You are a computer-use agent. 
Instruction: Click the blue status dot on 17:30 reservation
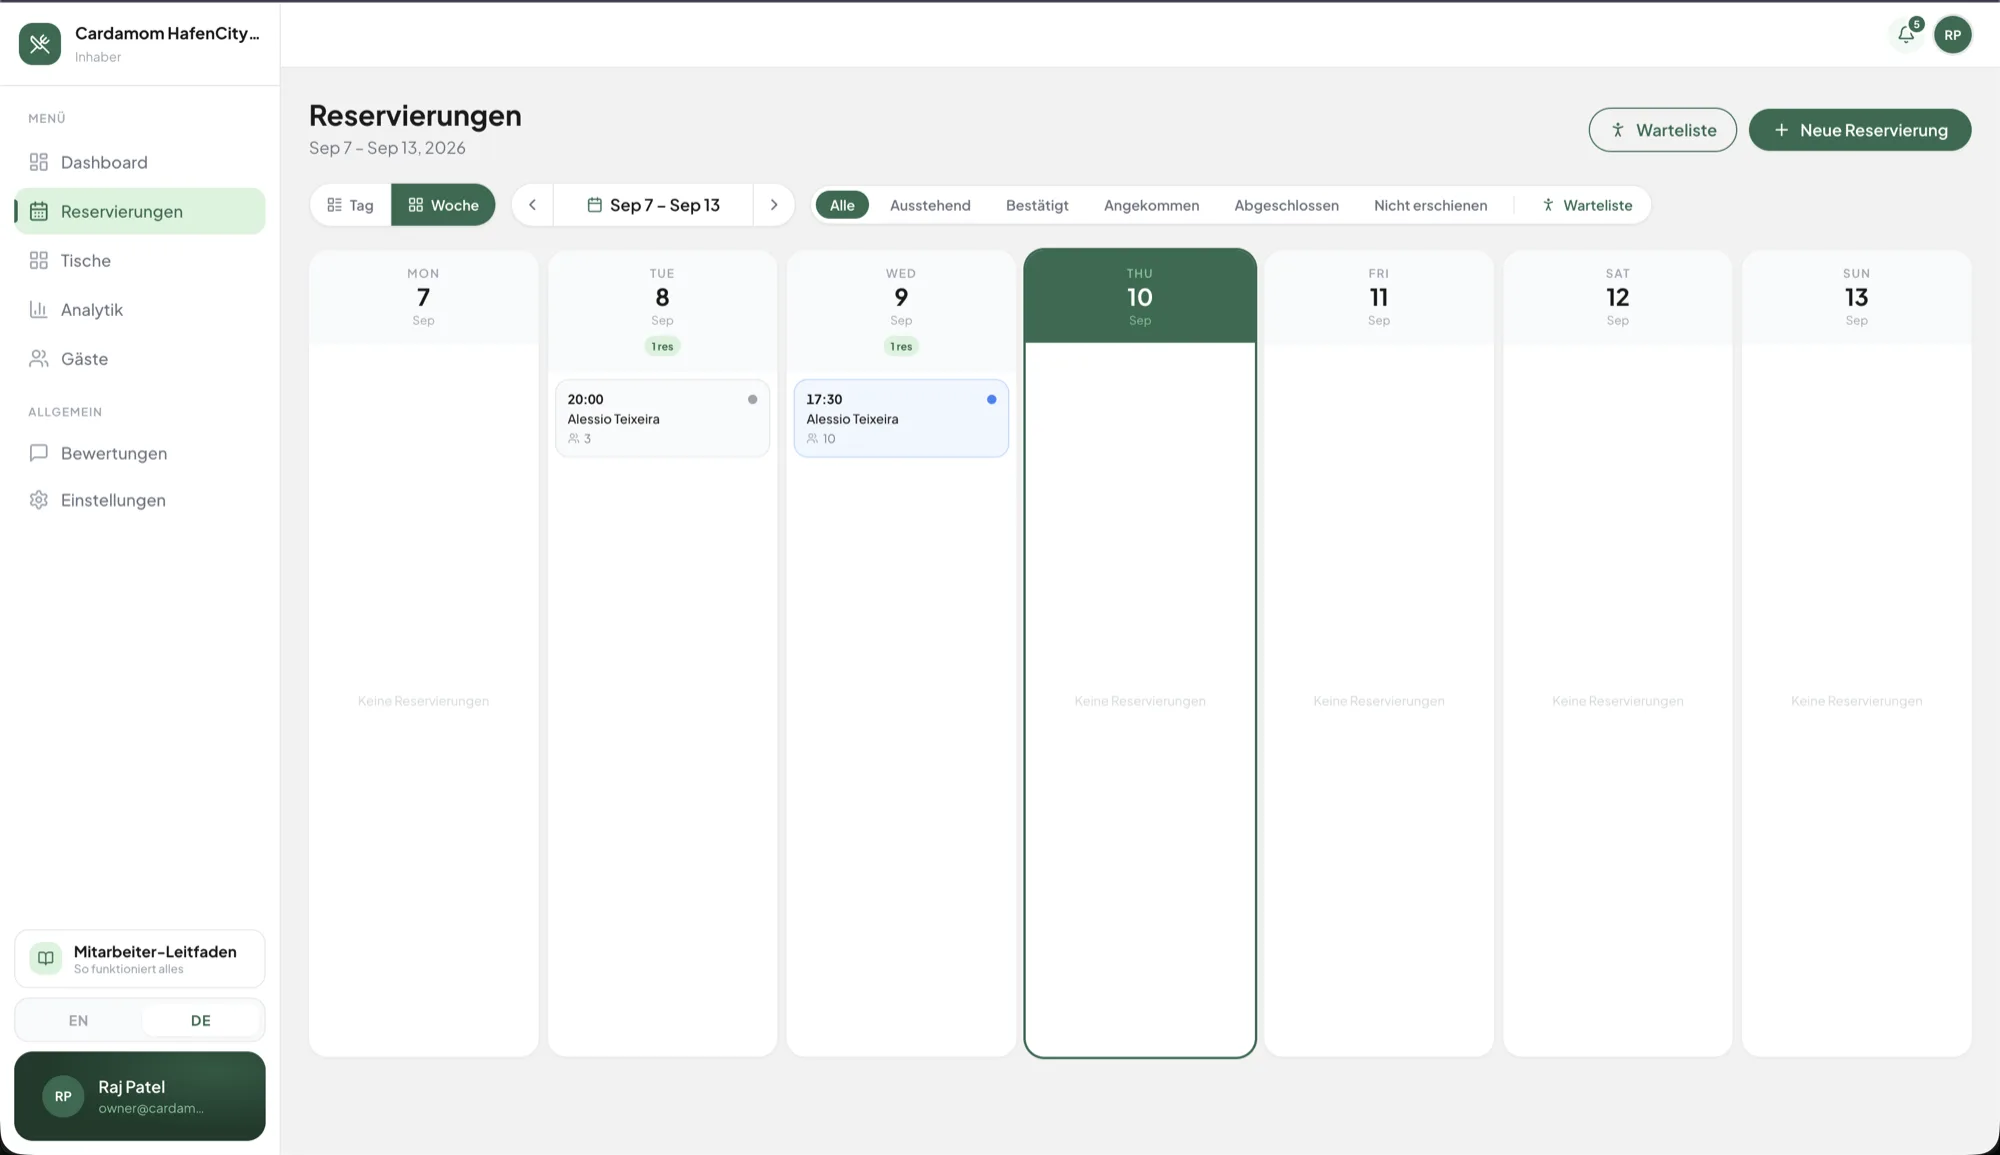(x=991, y=399)
